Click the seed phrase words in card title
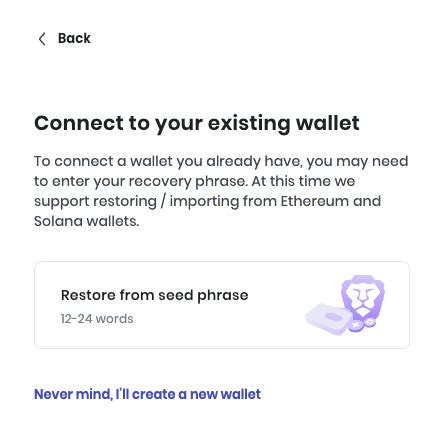This screenshot has width=447, height=432. tap(203, 296)
